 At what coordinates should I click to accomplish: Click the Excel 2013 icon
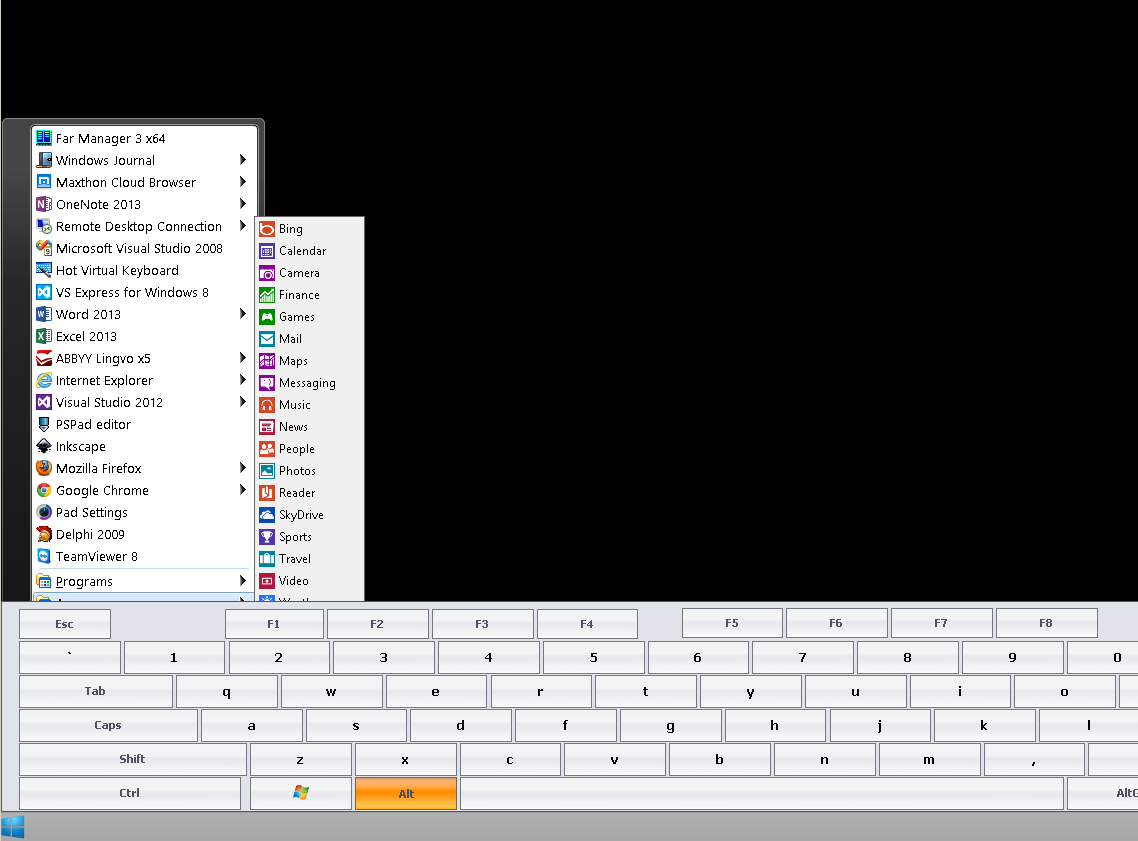pyautogui.click(x=44, y=336)
